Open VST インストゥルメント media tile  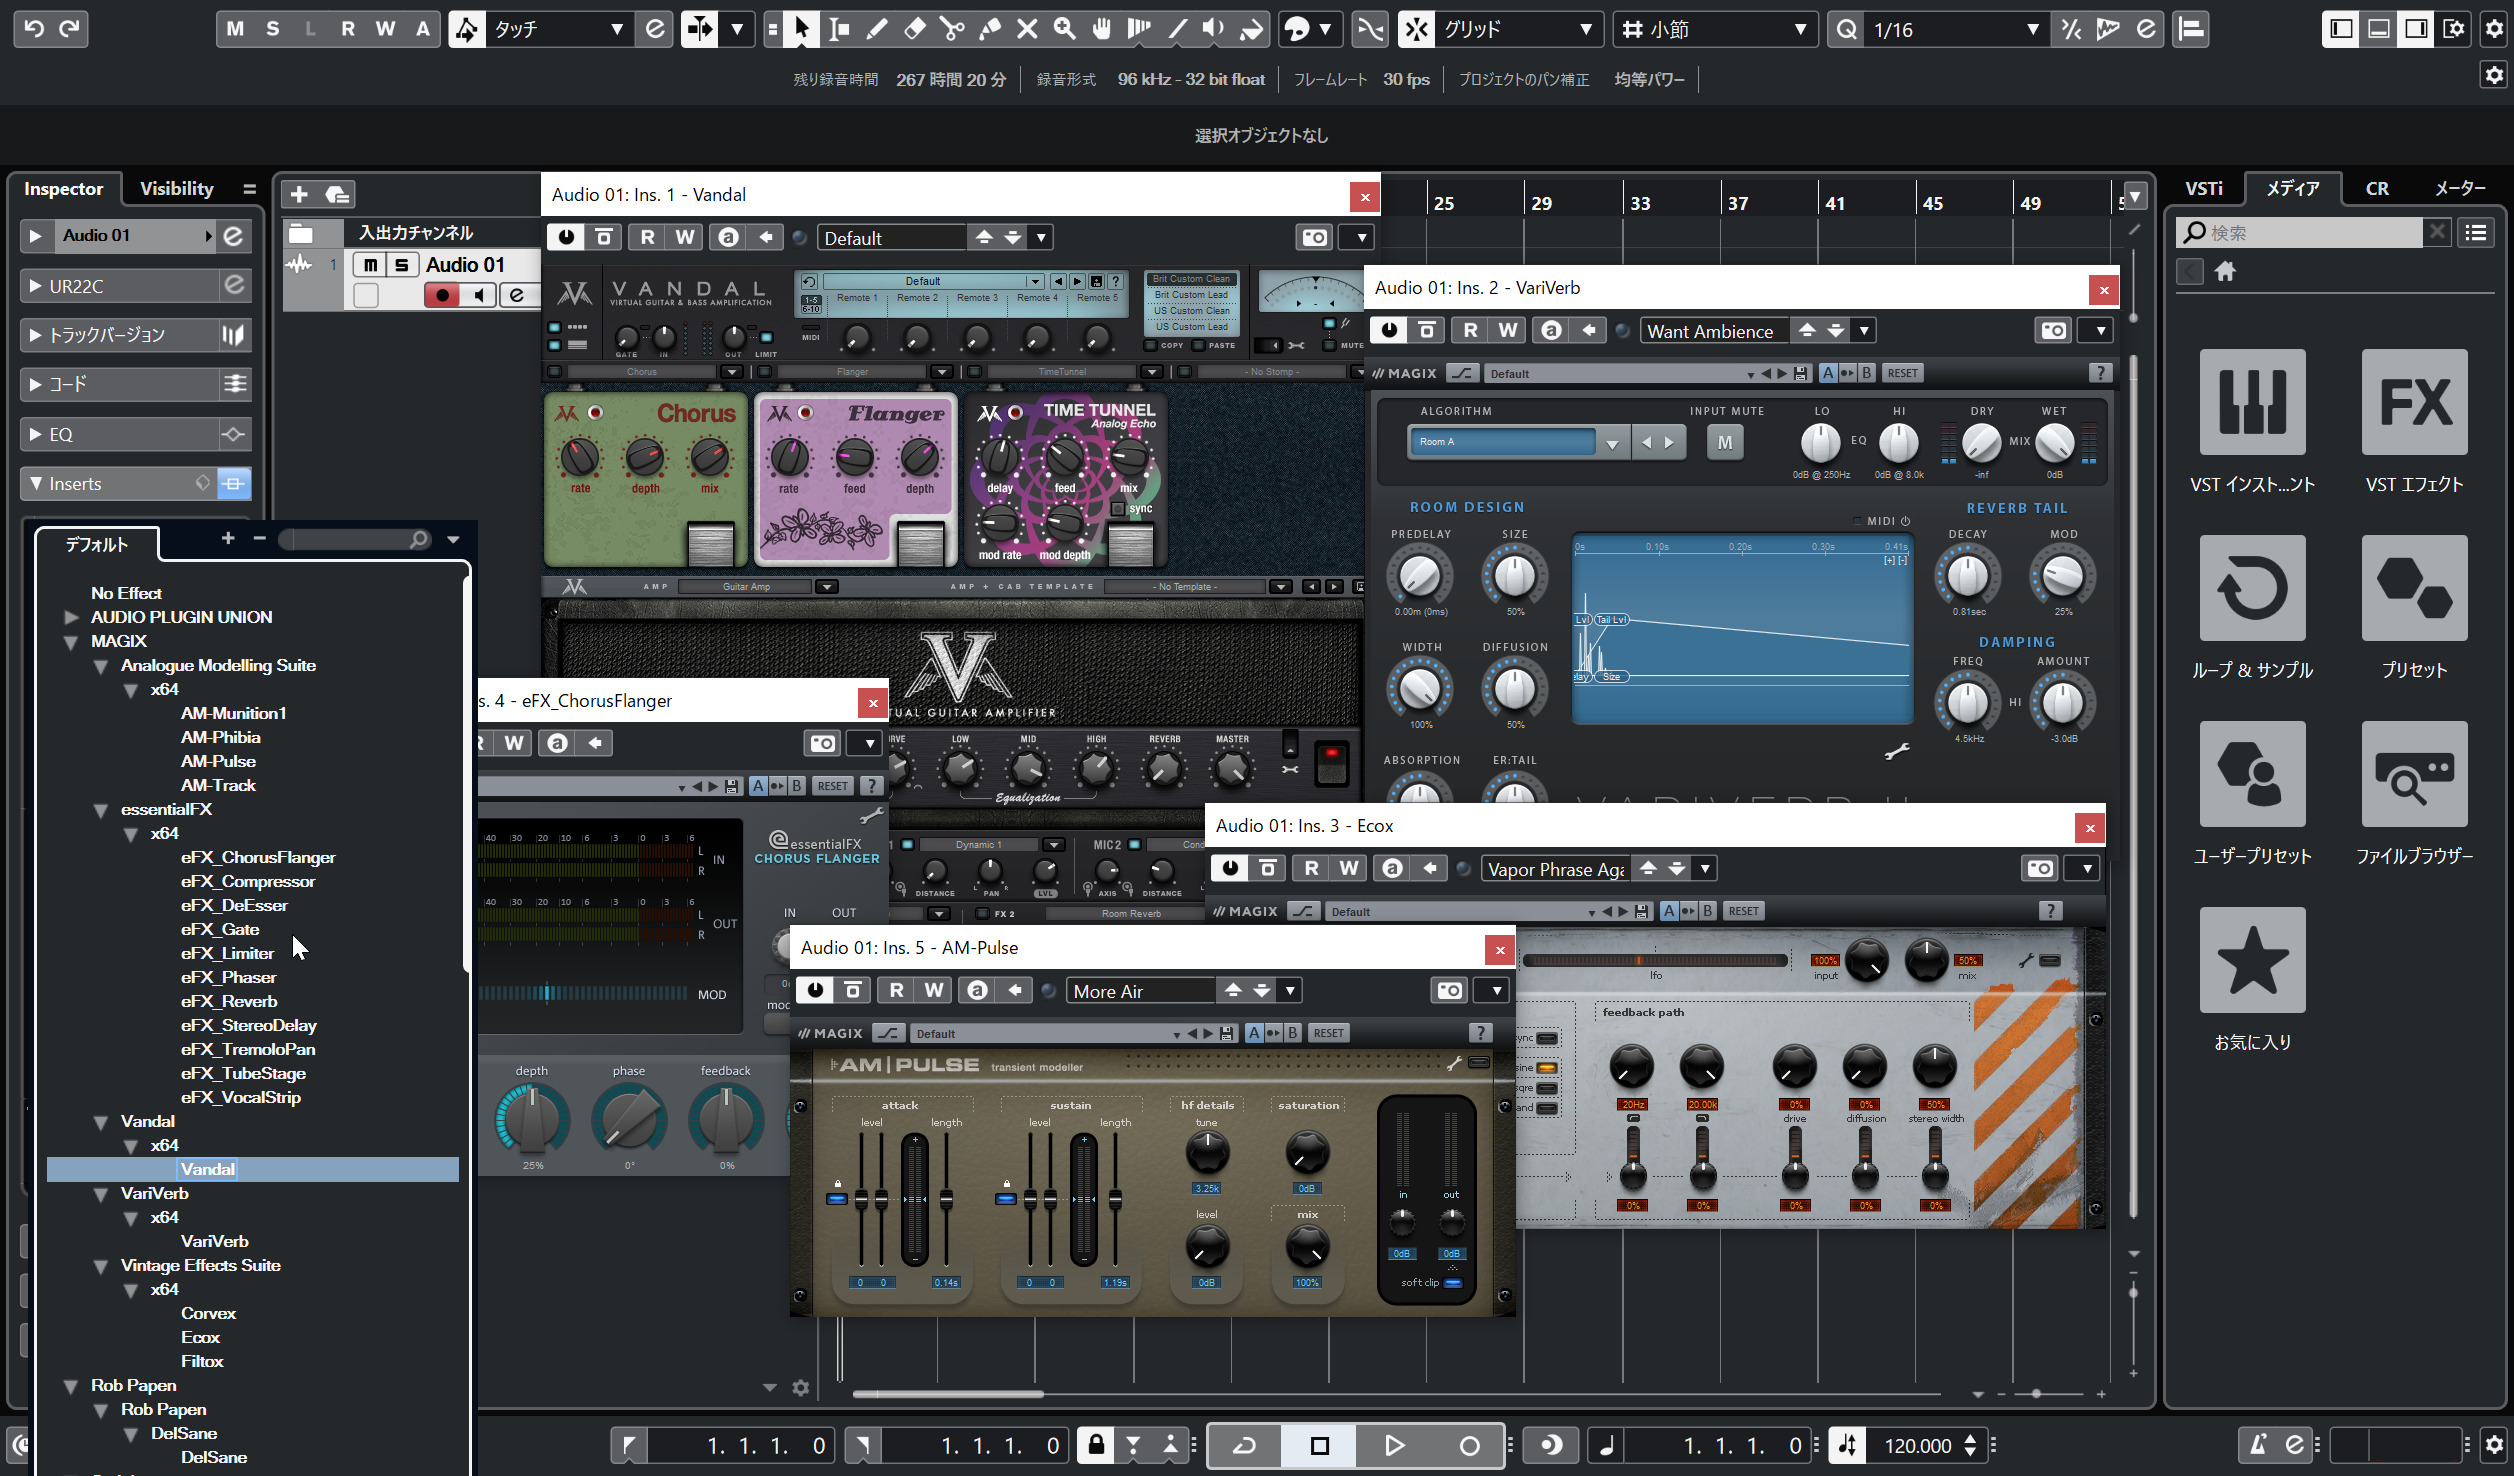[2252, 402]
